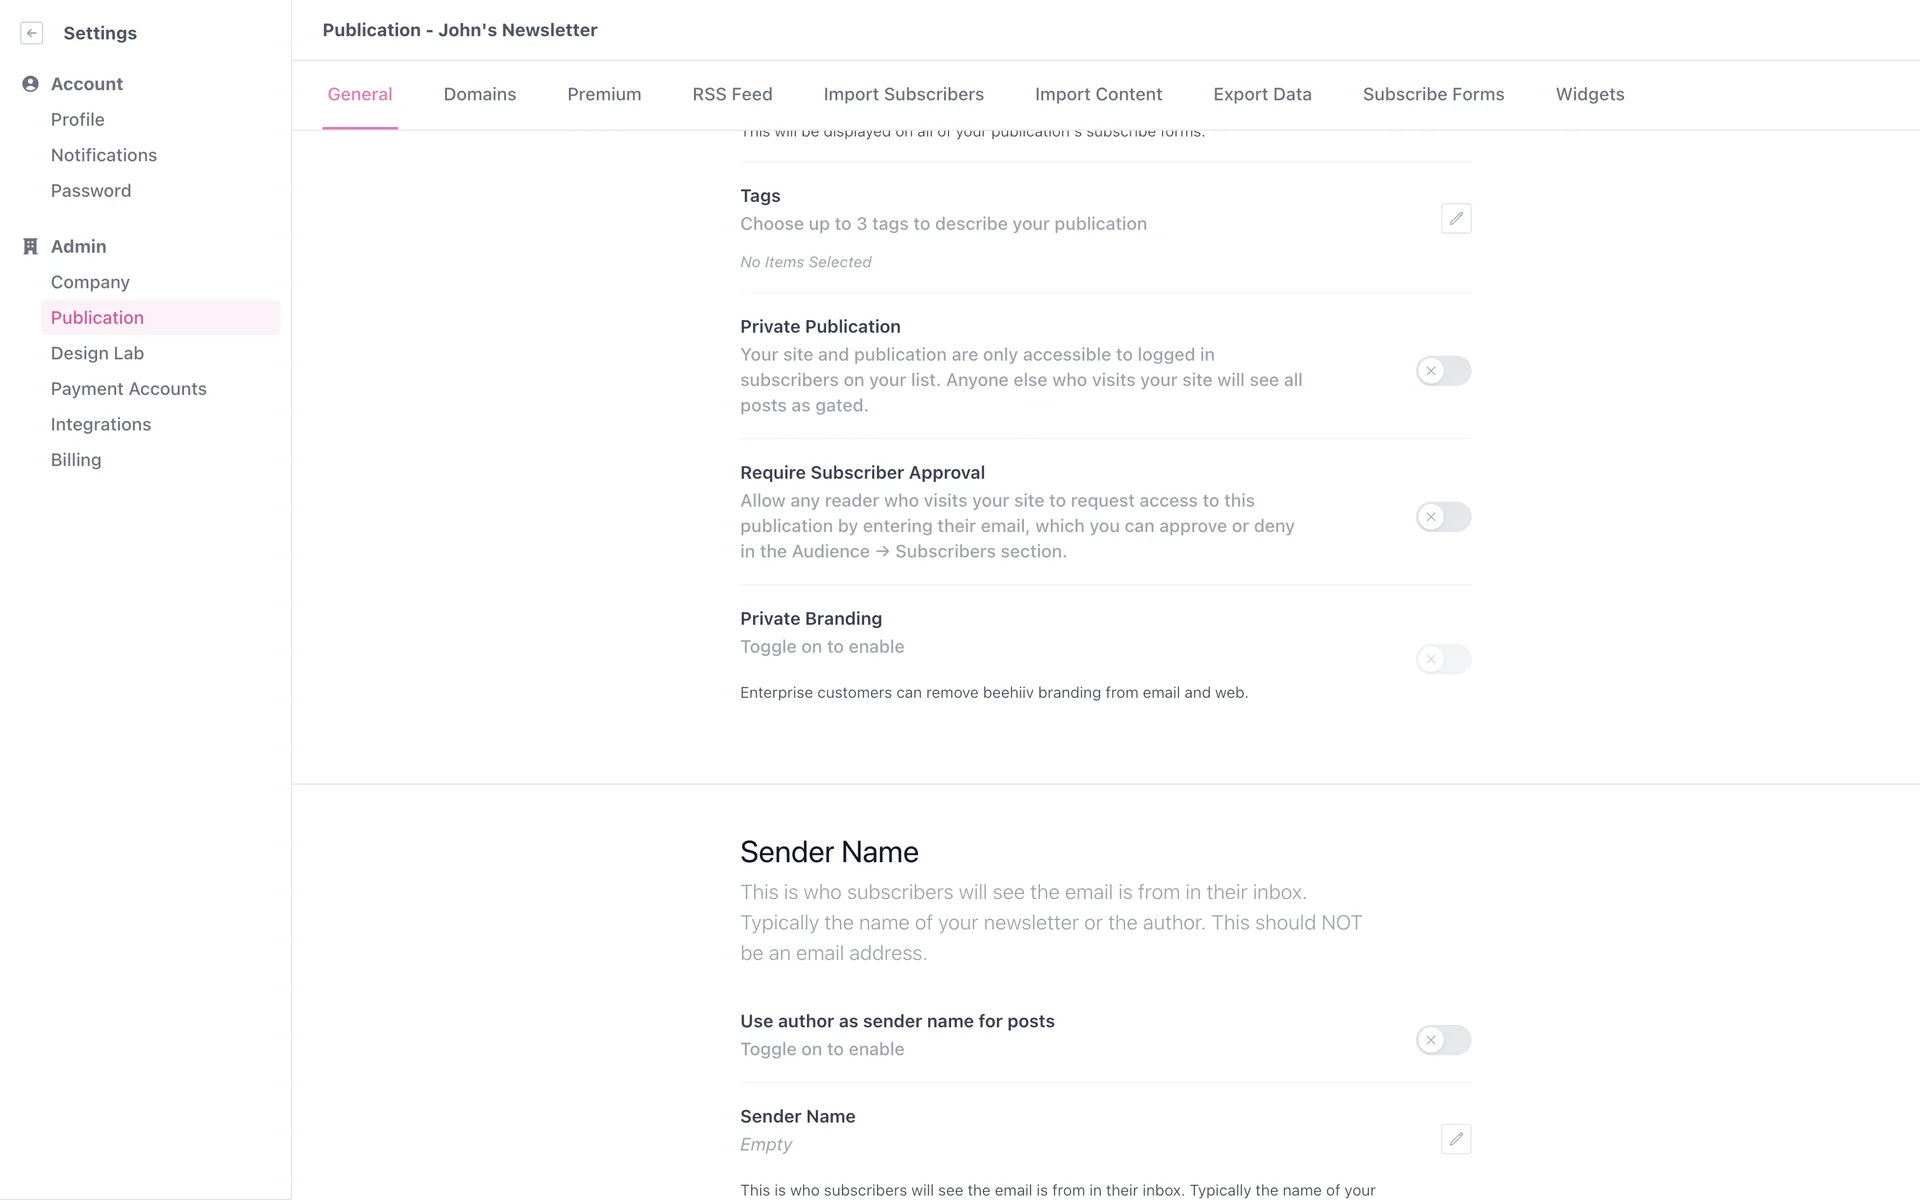This screenshot has width=1920, height=1200.
Task: Select the Export Data tab
Action: (x=1262, y=94)
